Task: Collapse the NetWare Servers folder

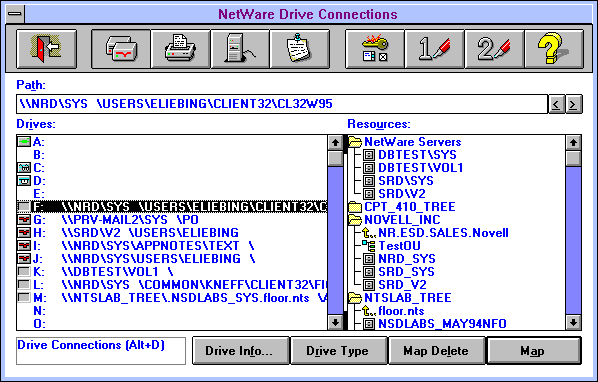Action: (x=355, y=142)
